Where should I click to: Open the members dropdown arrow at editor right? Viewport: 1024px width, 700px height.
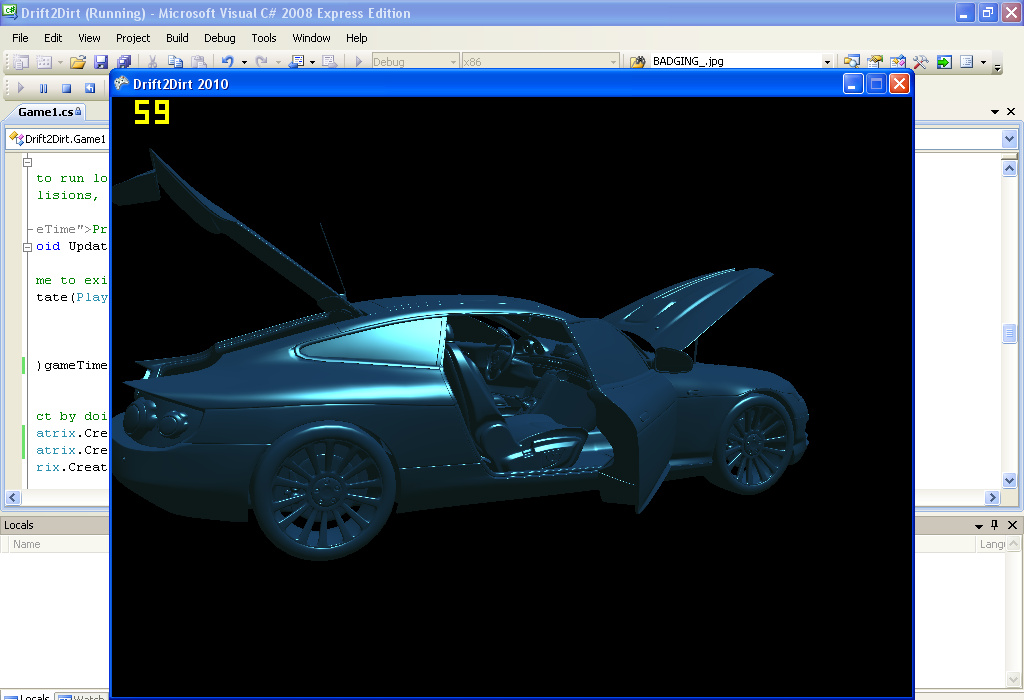[1009, 138]
